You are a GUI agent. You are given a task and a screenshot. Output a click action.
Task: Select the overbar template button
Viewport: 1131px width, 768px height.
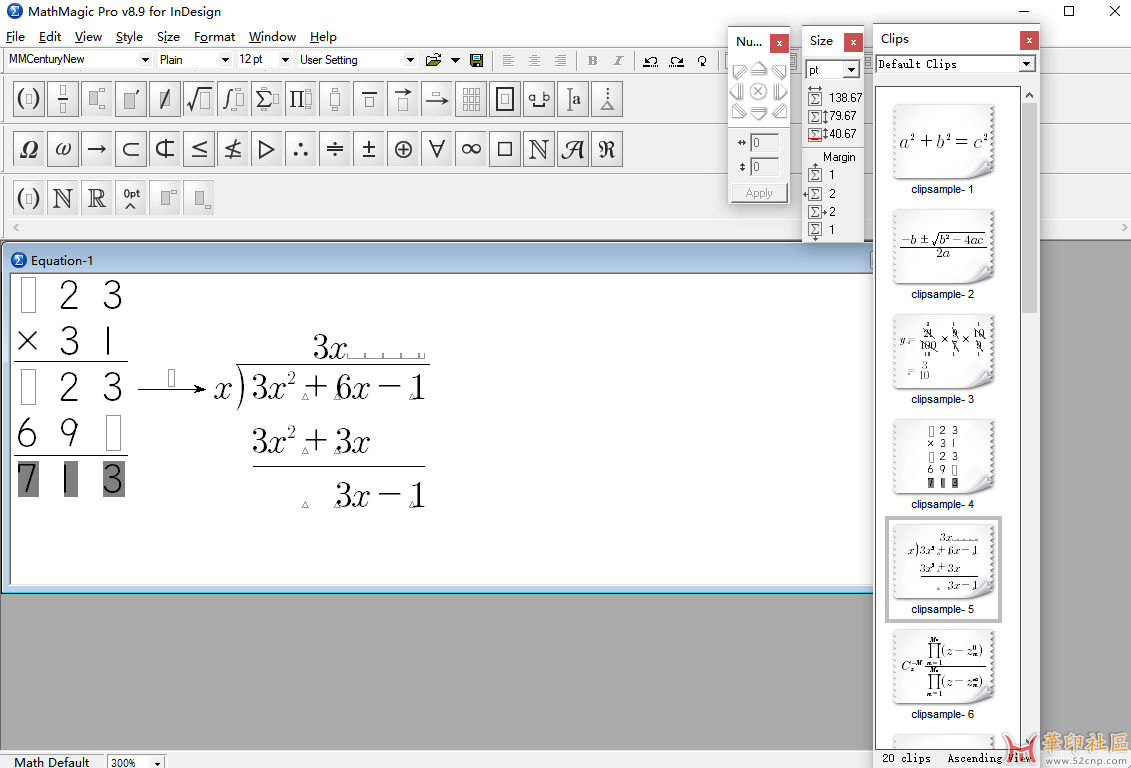click(x=369, y=99)
